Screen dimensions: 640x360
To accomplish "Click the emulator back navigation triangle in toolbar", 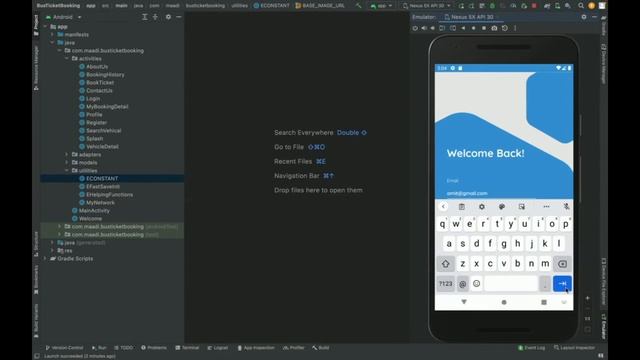I will [x=463, y=28].
